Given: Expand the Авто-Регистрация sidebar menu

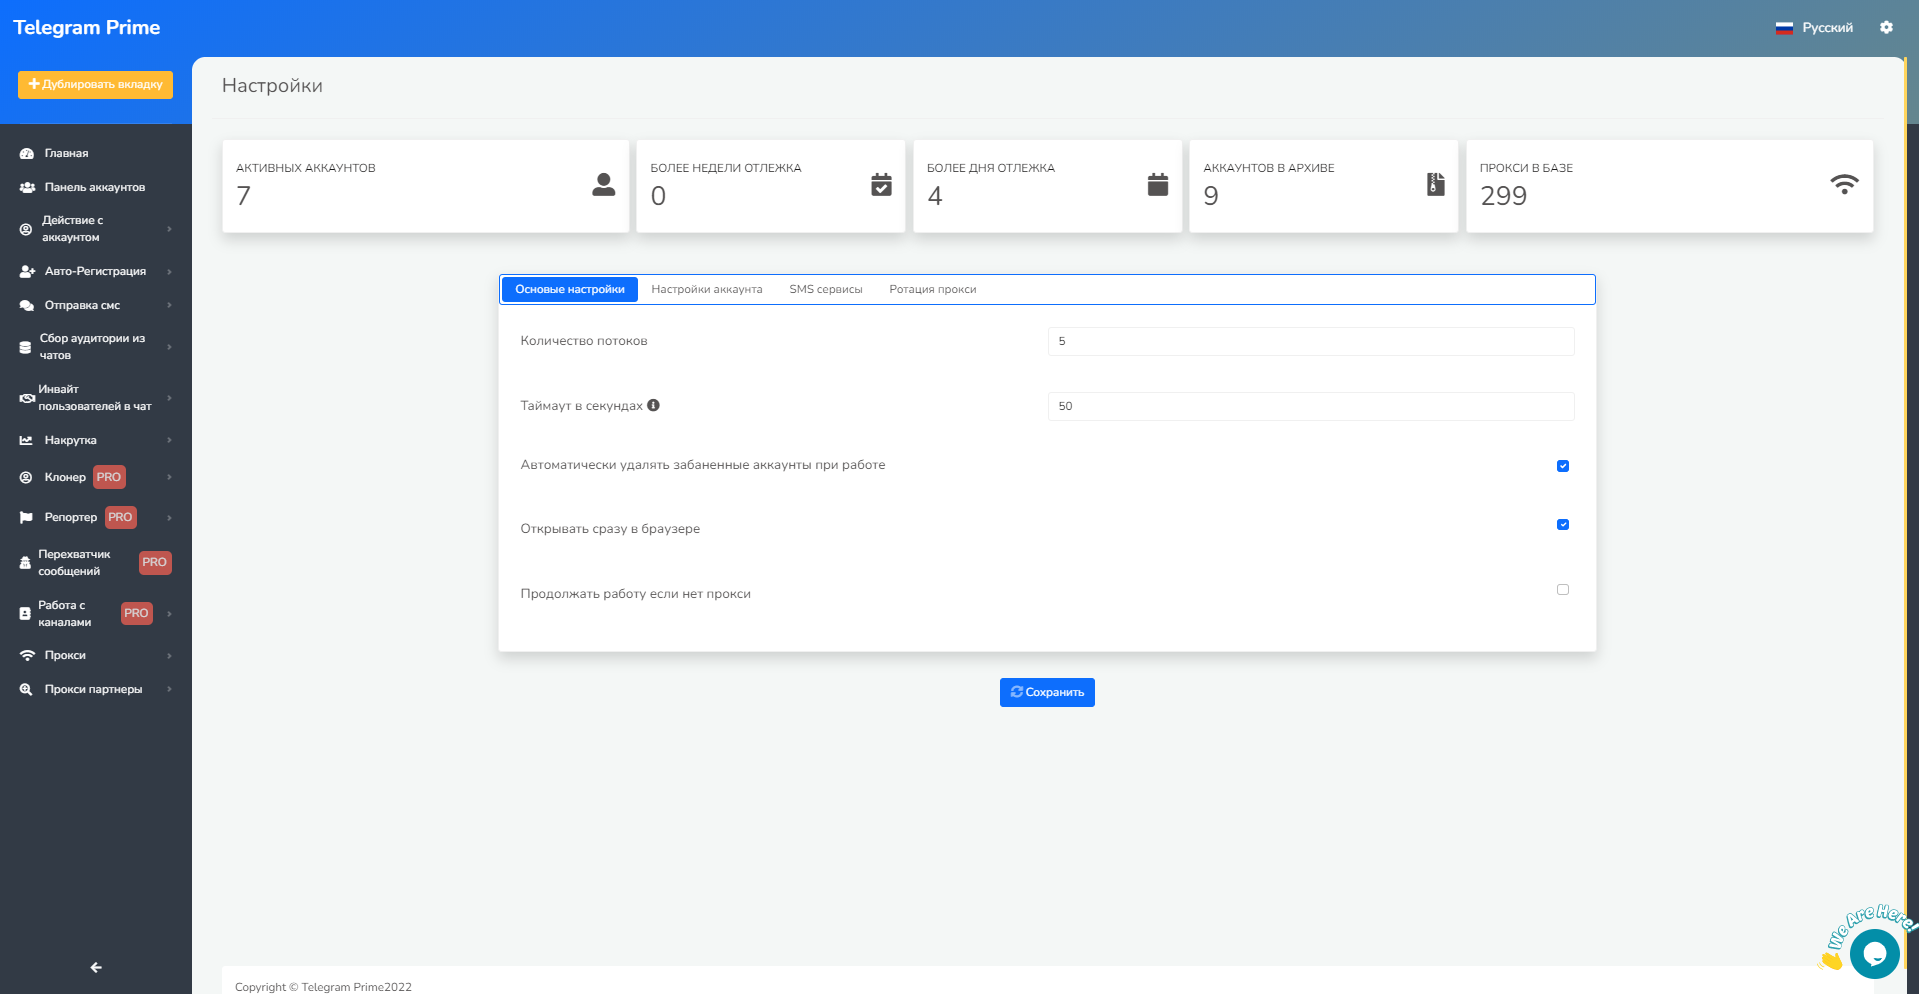Looking at the screenshot, I should click(95, 271).
